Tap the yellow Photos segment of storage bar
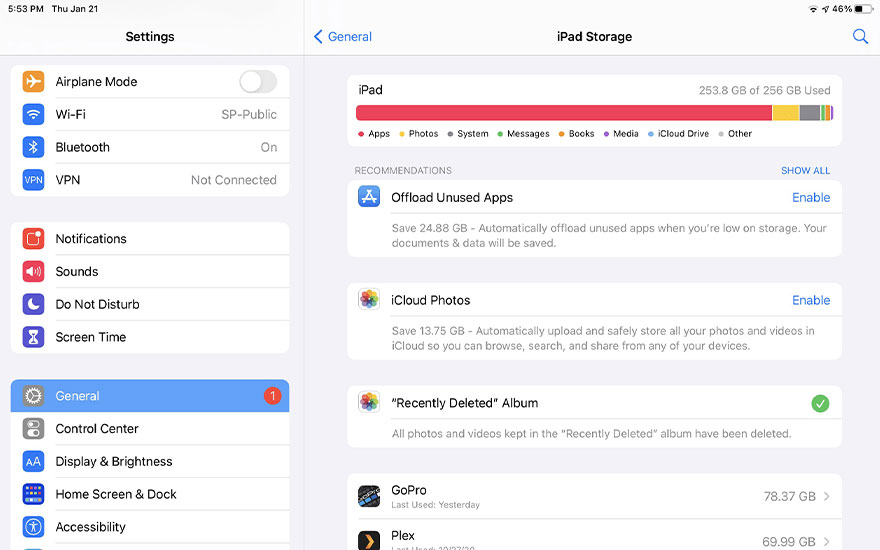Viewport: 880px width, 550px height. pos(786,113)
